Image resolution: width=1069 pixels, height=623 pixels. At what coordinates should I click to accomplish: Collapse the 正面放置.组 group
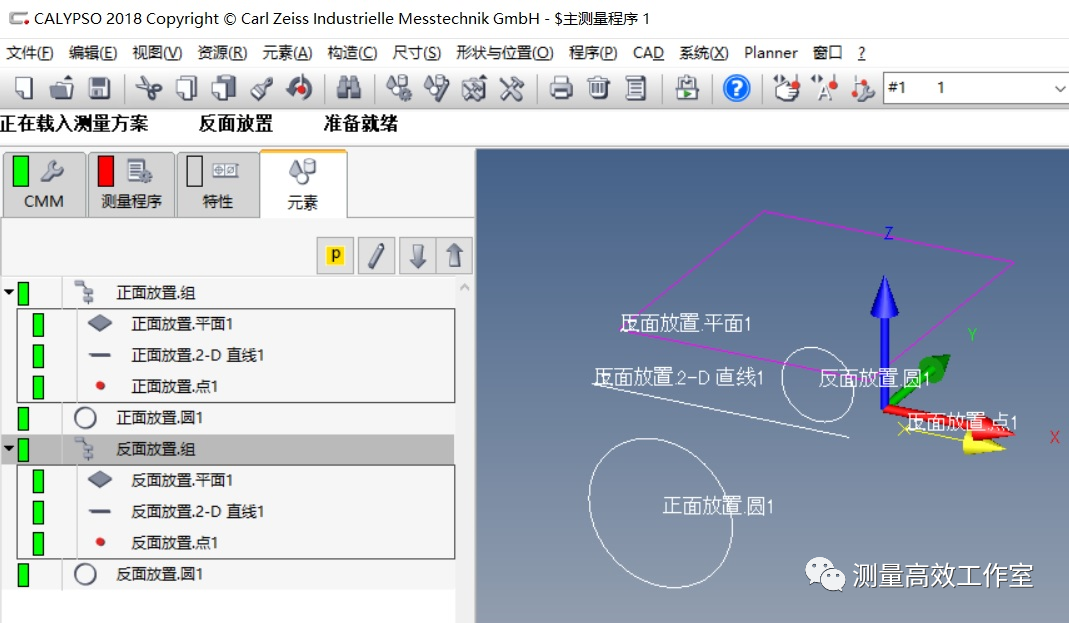click(9, 292)
